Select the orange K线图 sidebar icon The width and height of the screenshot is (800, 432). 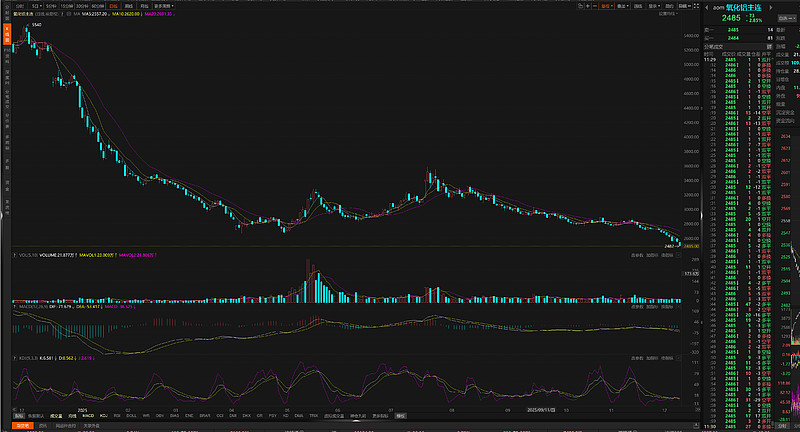click(x=7, y=34)
